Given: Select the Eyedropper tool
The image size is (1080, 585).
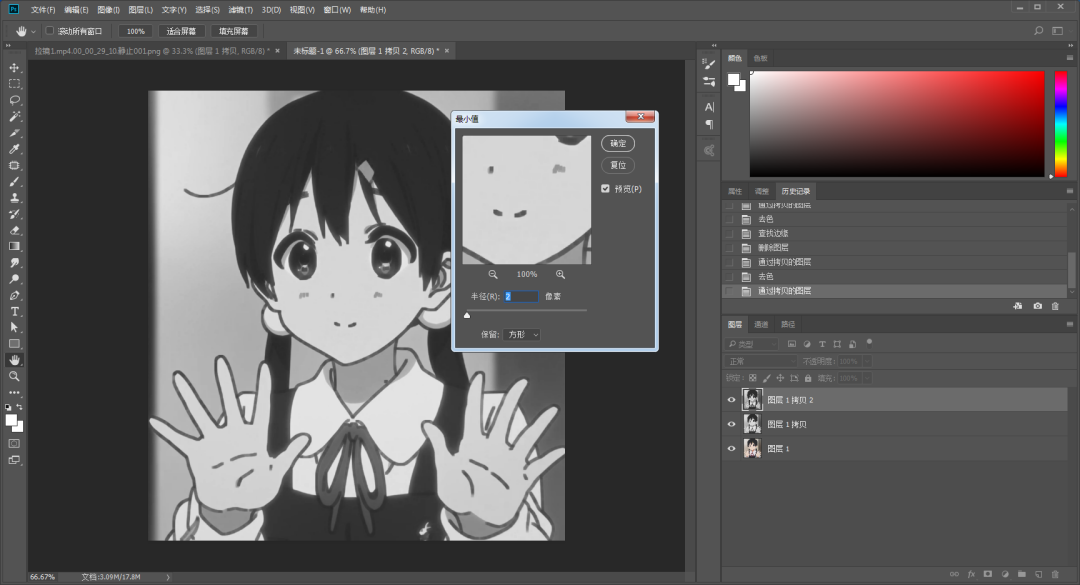Looking at the screenshot, I should pos(14,150).
